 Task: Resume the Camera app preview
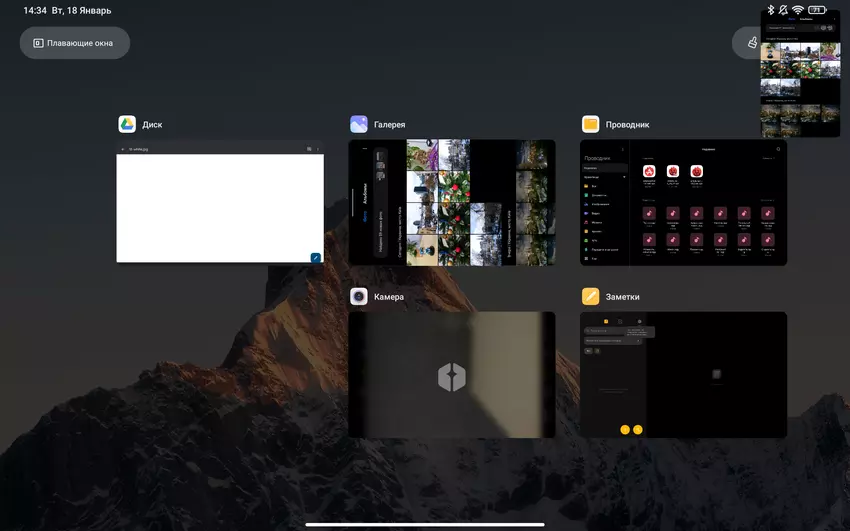point(451,375)
